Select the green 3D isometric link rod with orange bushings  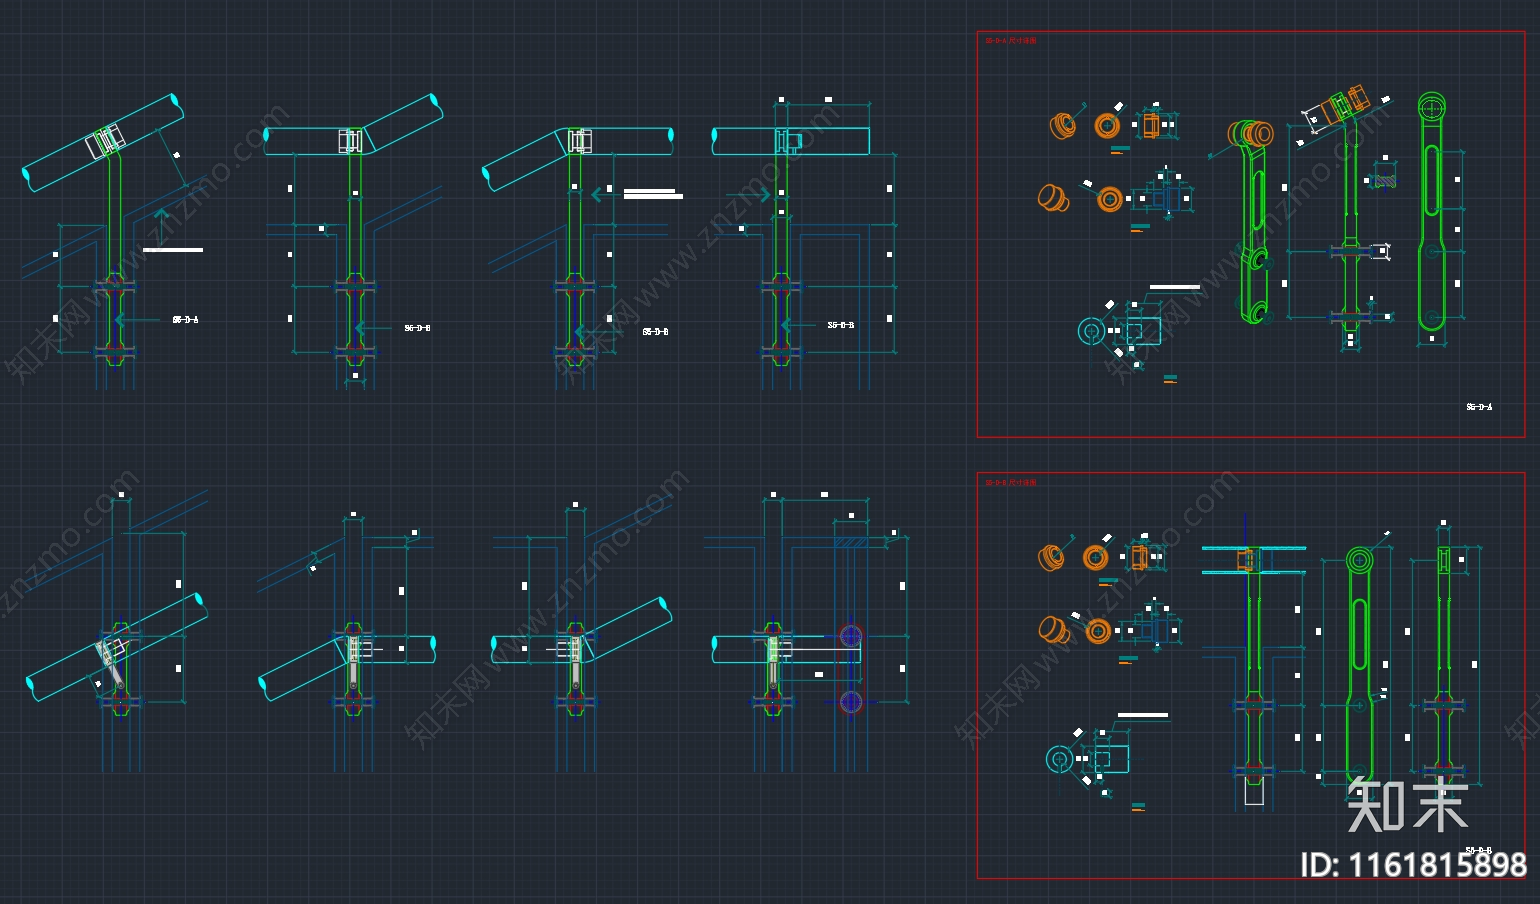[x=1250, y=220]
